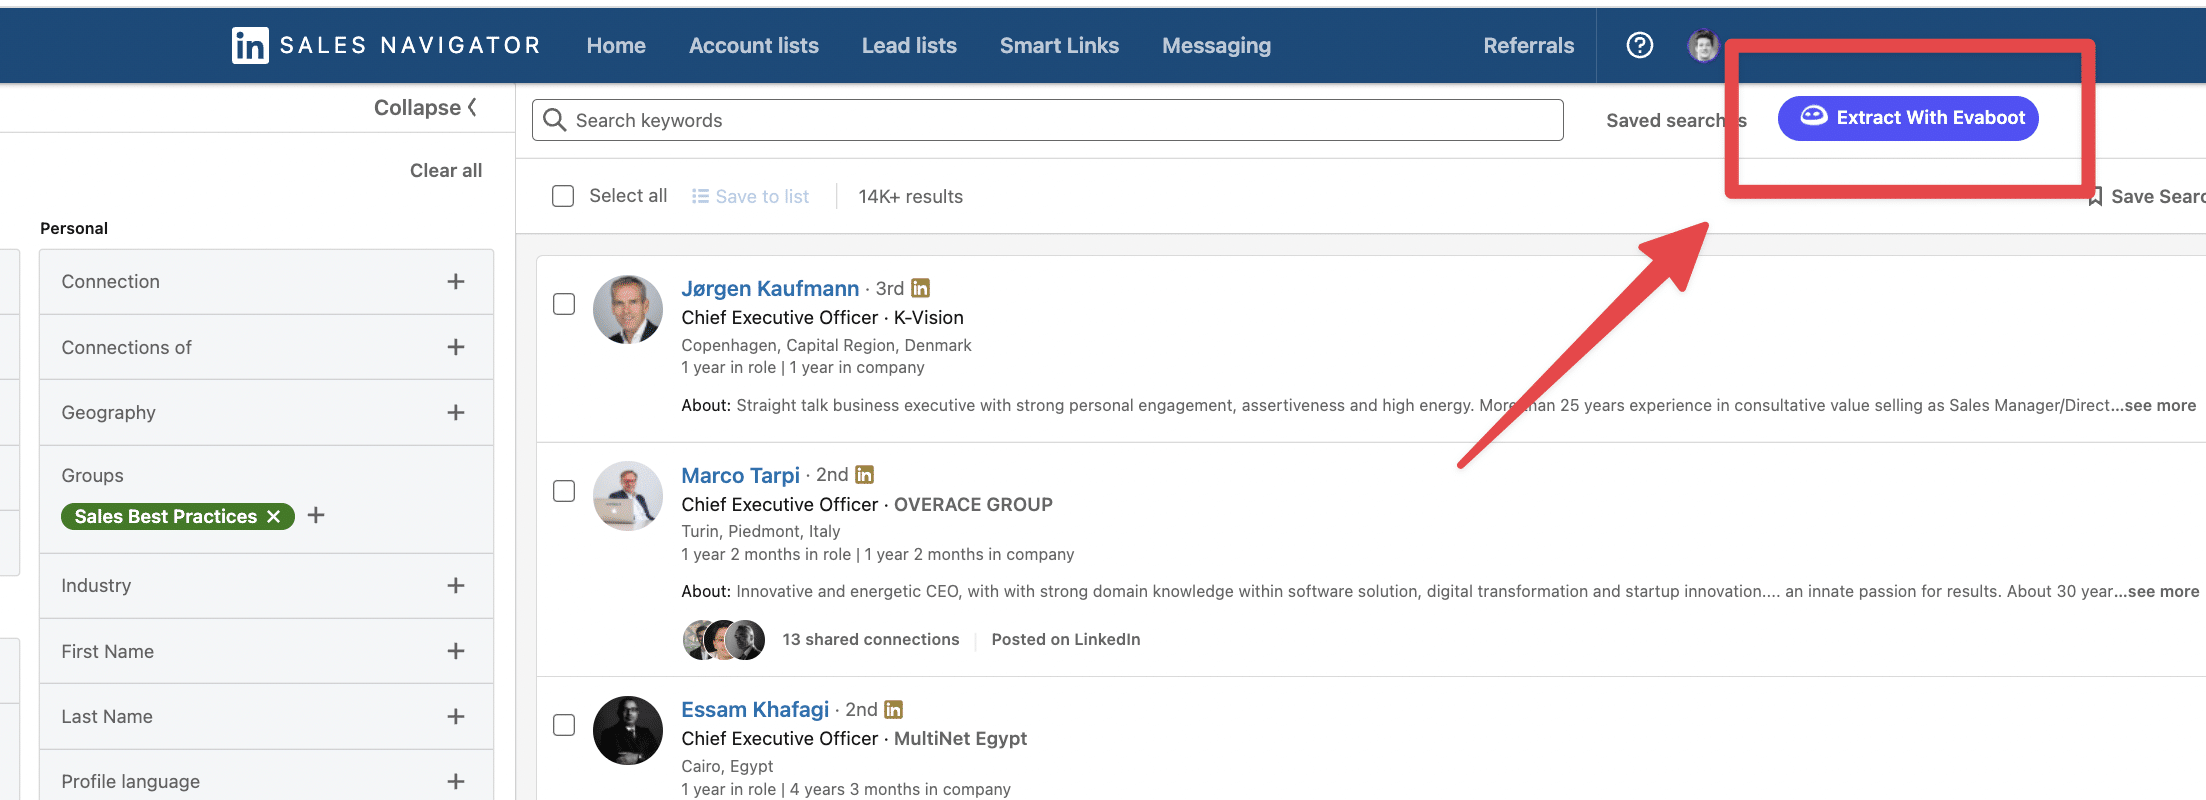Open Marco Tarpi's profile link
The height and width of the screenshot is (800, 2206).
coord(740,475)
